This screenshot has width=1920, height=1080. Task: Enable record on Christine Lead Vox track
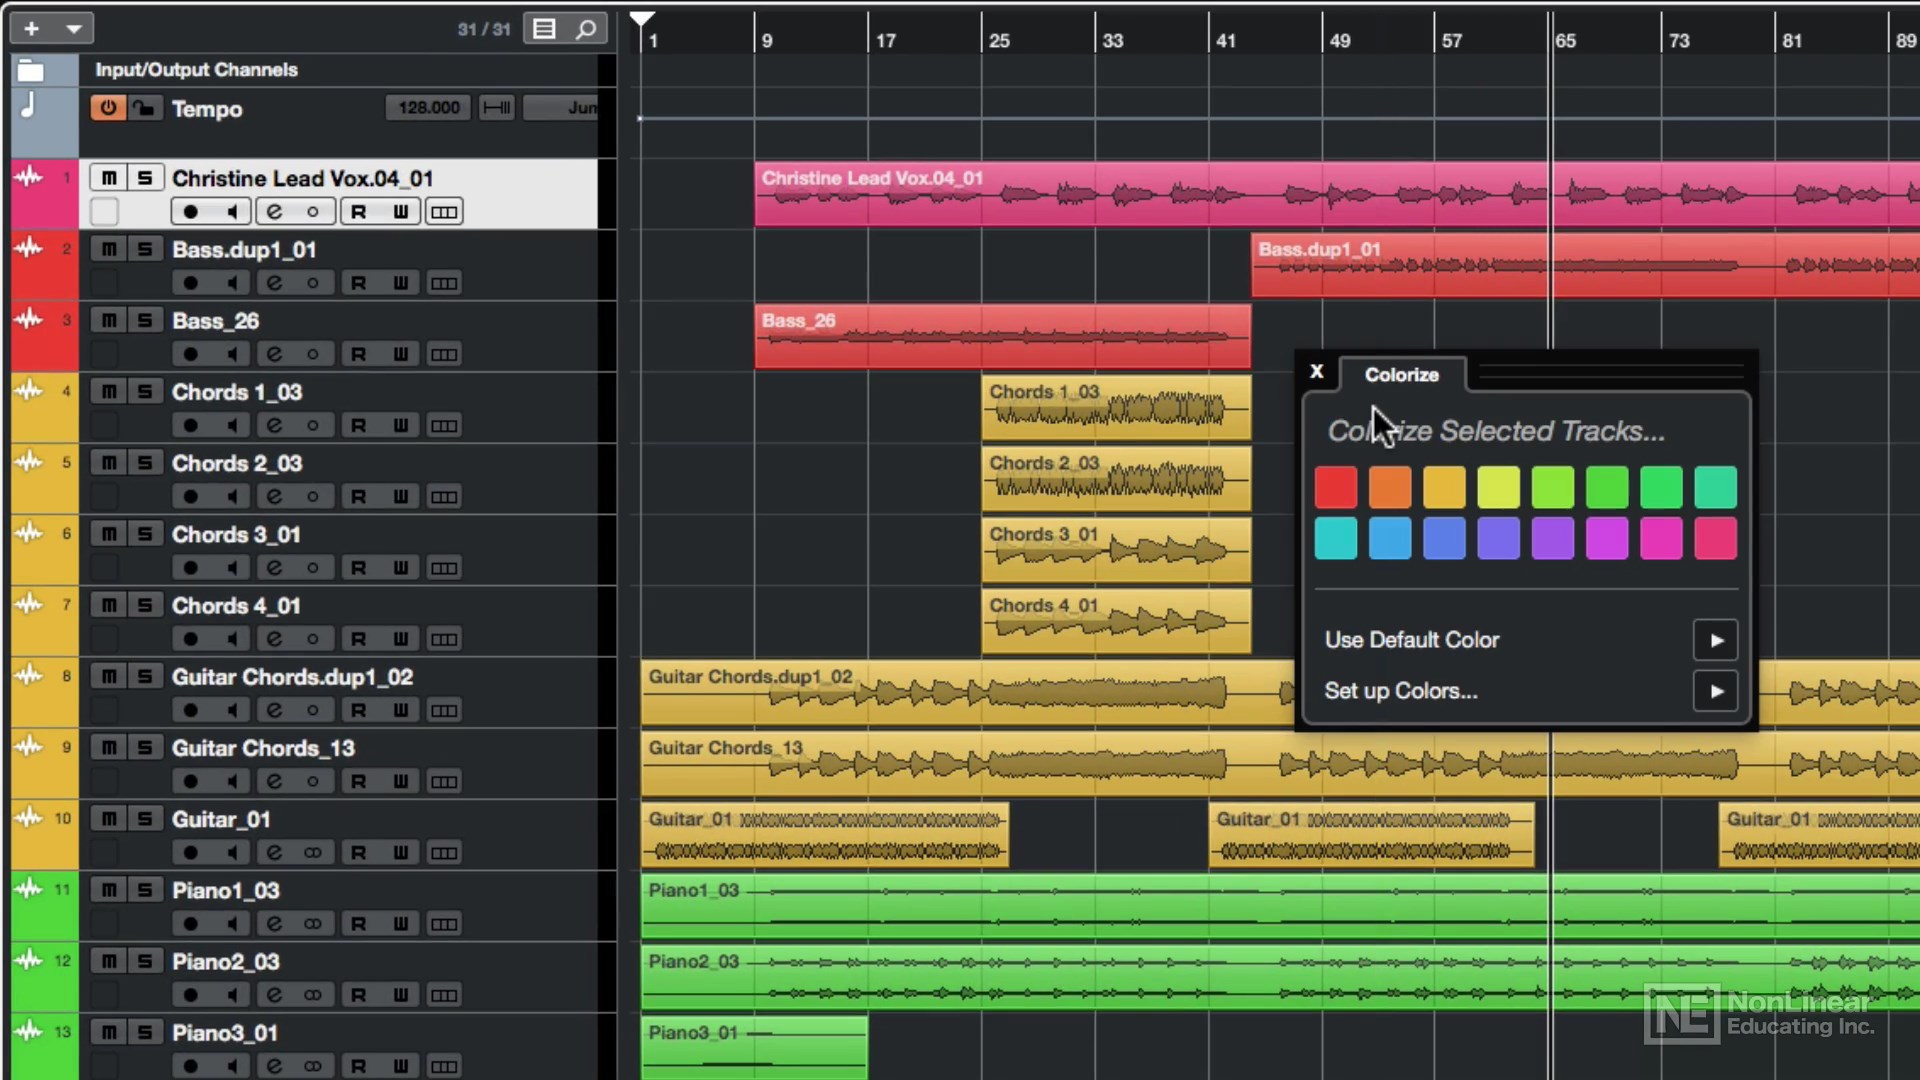pyautogui.click(x=190, y=212)
